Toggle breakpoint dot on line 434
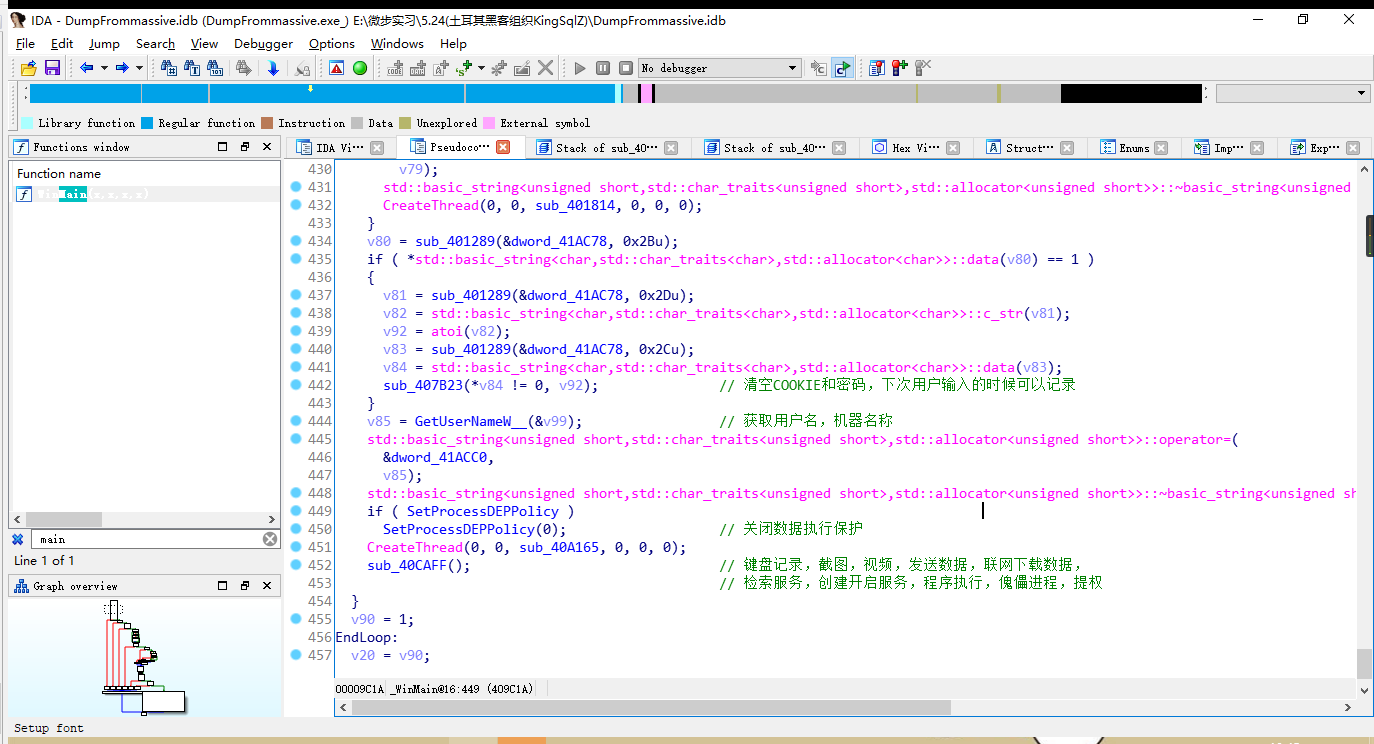Screen dimensions: 1374x744 (x=296, y=241)
